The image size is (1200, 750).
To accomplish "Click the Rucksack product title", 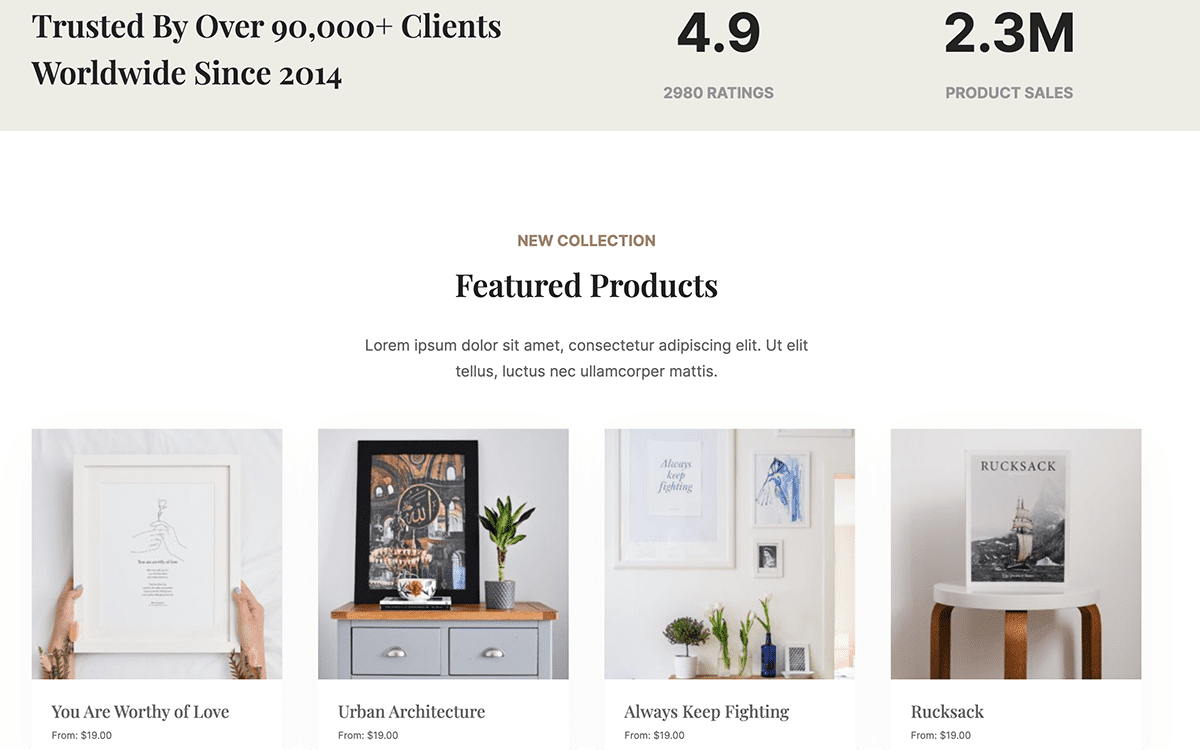I will [947, 712].
